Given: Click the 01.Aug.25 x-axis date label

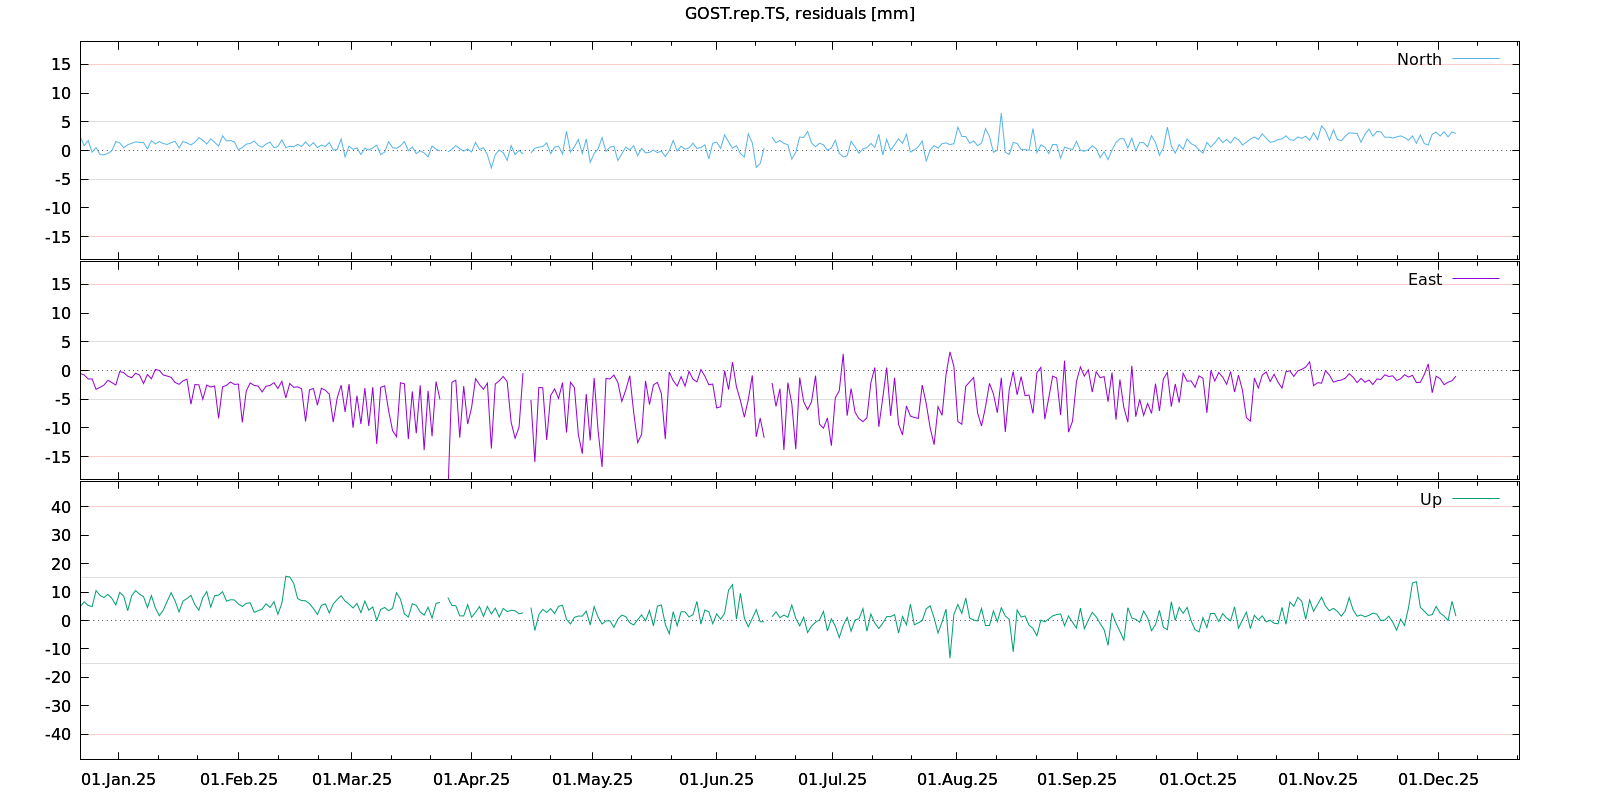Looking at the screenshot, I should 957,779.
